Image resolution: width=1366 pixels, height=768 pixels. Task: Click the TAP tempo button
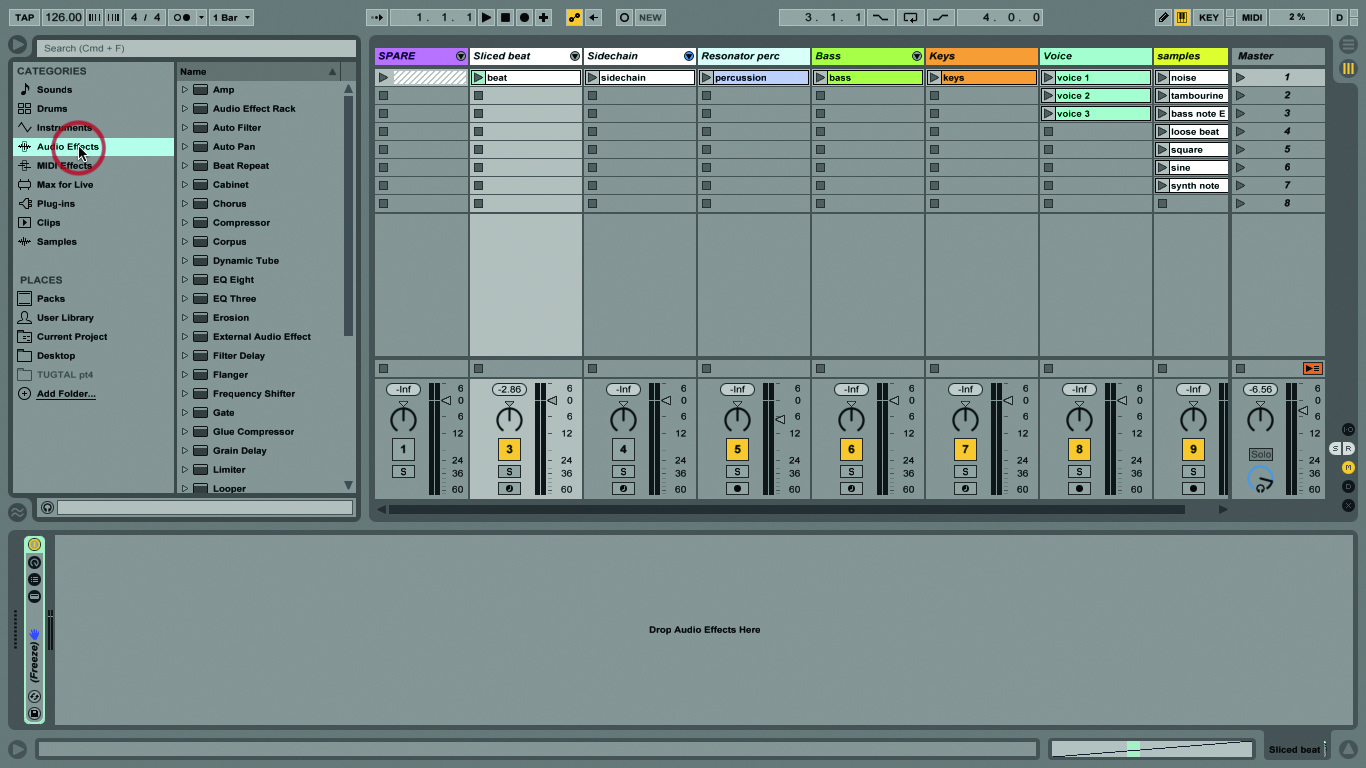[23, 17]
